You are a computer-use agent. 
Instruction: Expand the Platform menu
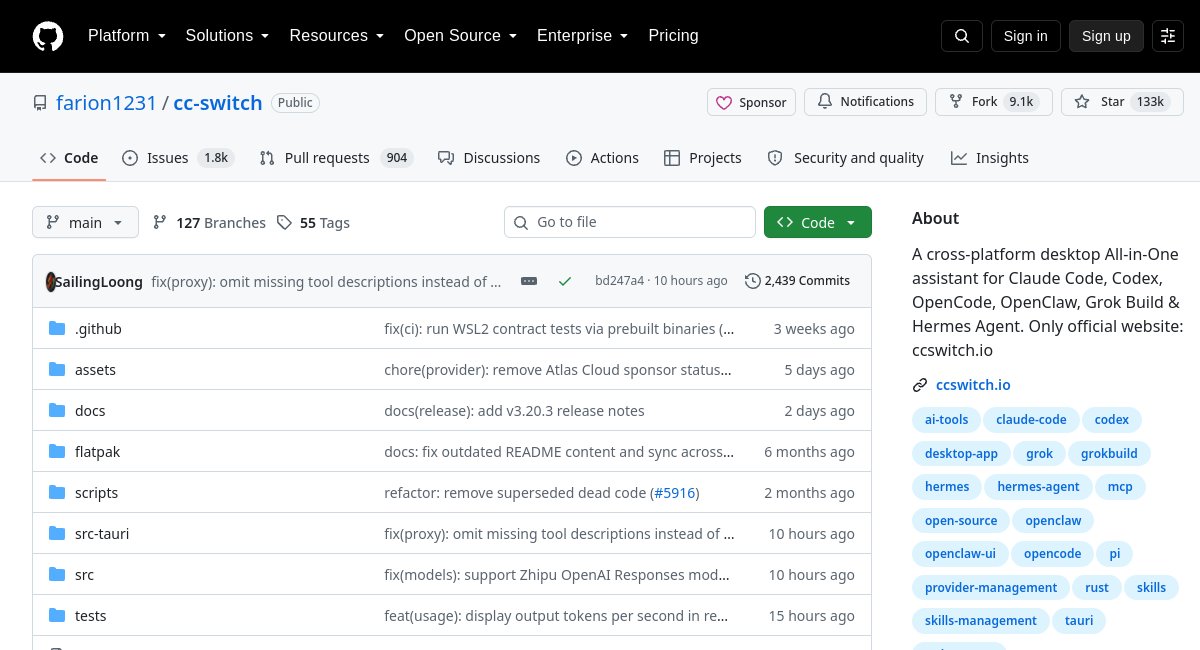point(126,36)
